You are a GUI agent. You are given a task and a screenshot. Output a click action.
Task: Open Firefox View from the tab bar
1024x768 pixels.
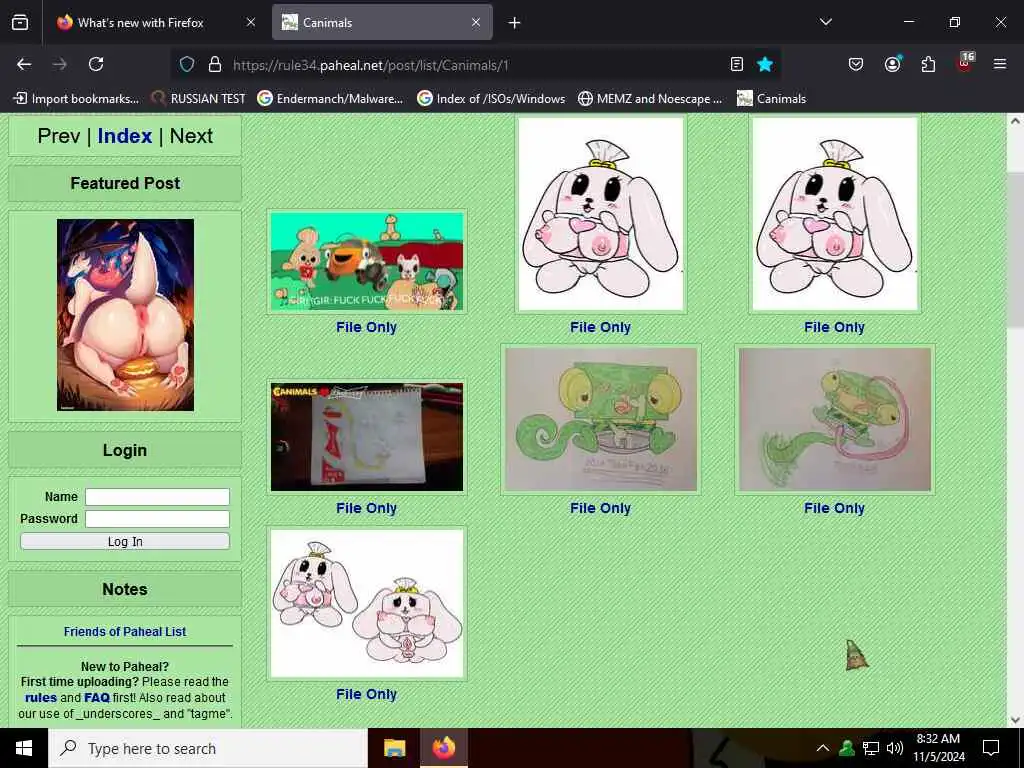pyautogui.click(x=20, y=23)
